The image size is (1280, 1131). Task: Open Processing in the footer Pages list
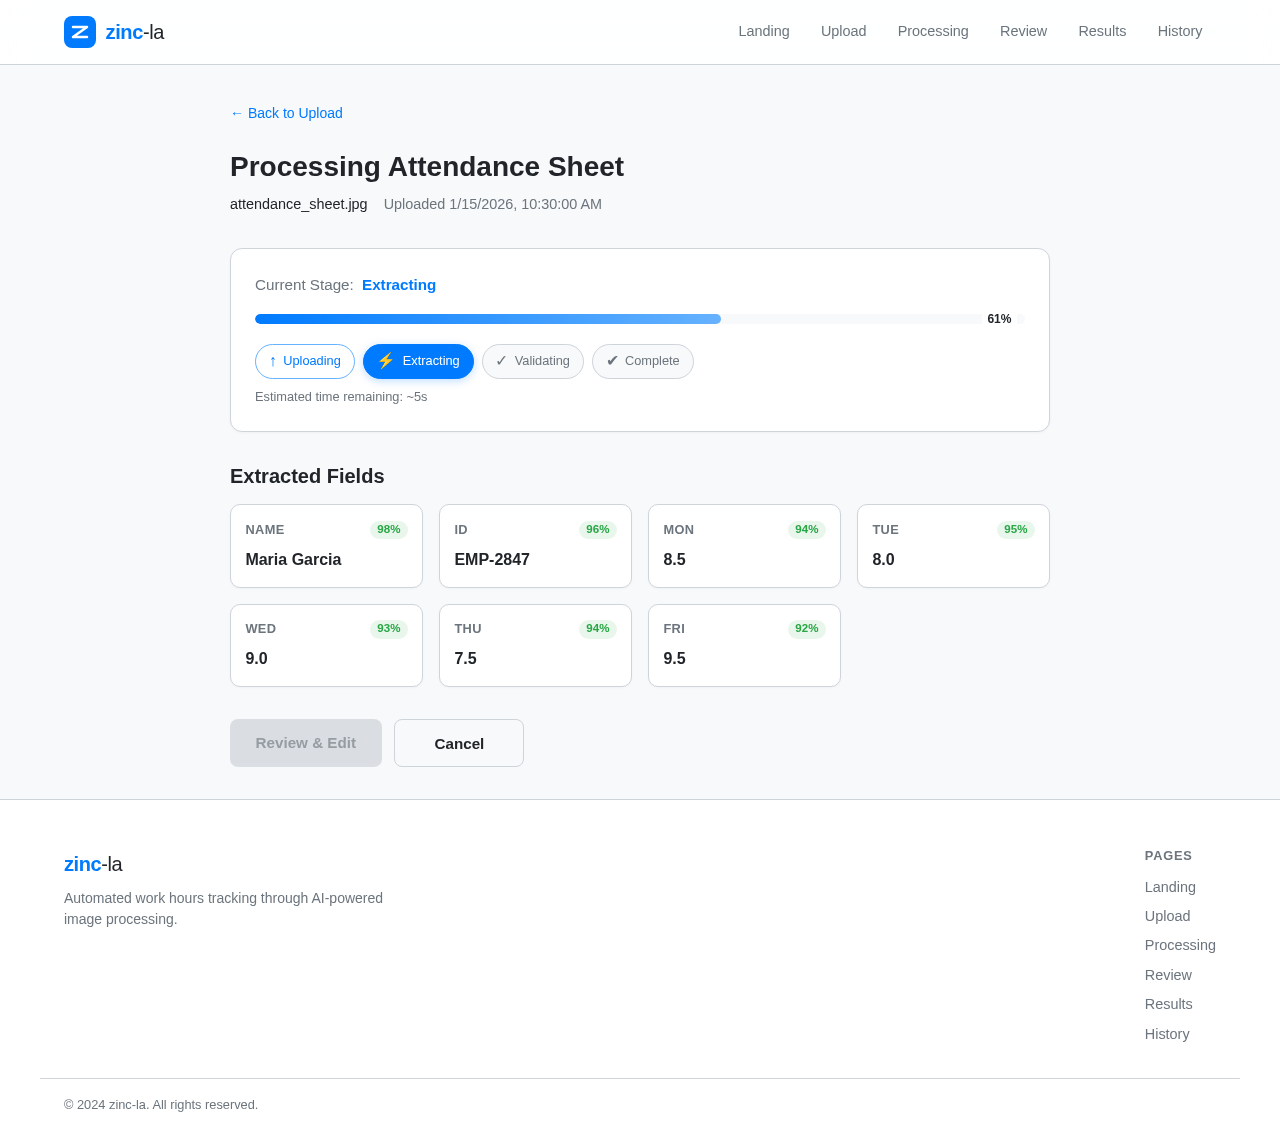tap(1180, 945)
